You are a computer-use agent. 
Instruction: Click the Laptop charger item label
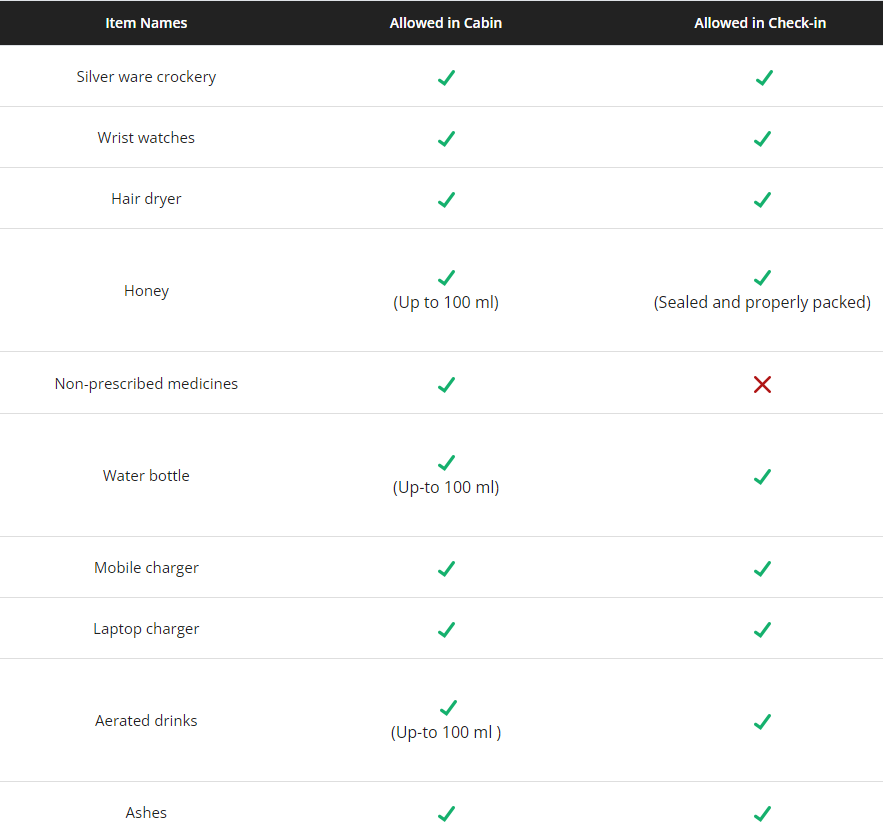pyautogui.click(x=146, y=628)
